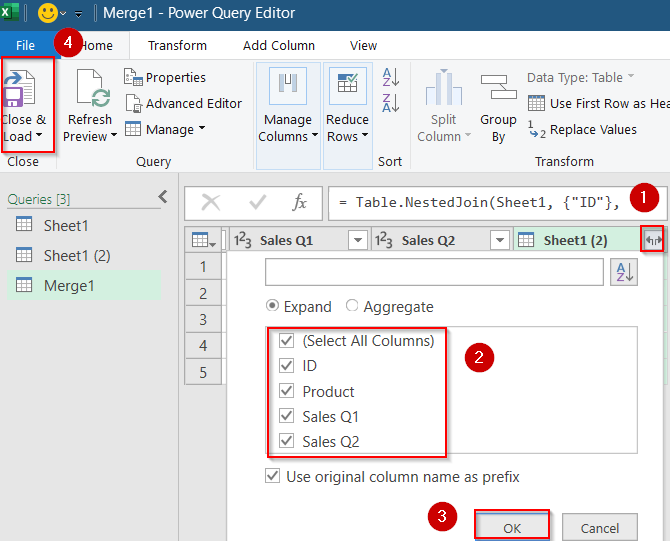This screenshot has height=541, width=670.
Task: Click the fx formula icon
Action: tap(299, 202)
